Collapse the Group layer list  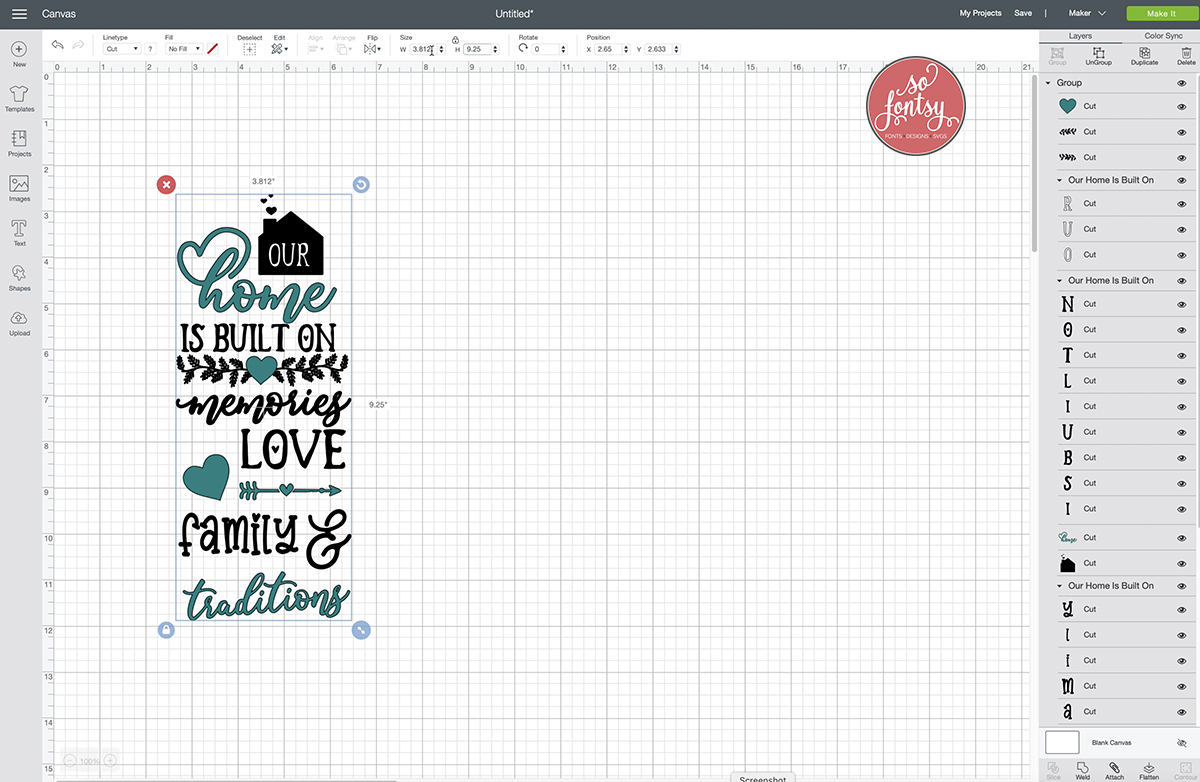coord(1047,82)
